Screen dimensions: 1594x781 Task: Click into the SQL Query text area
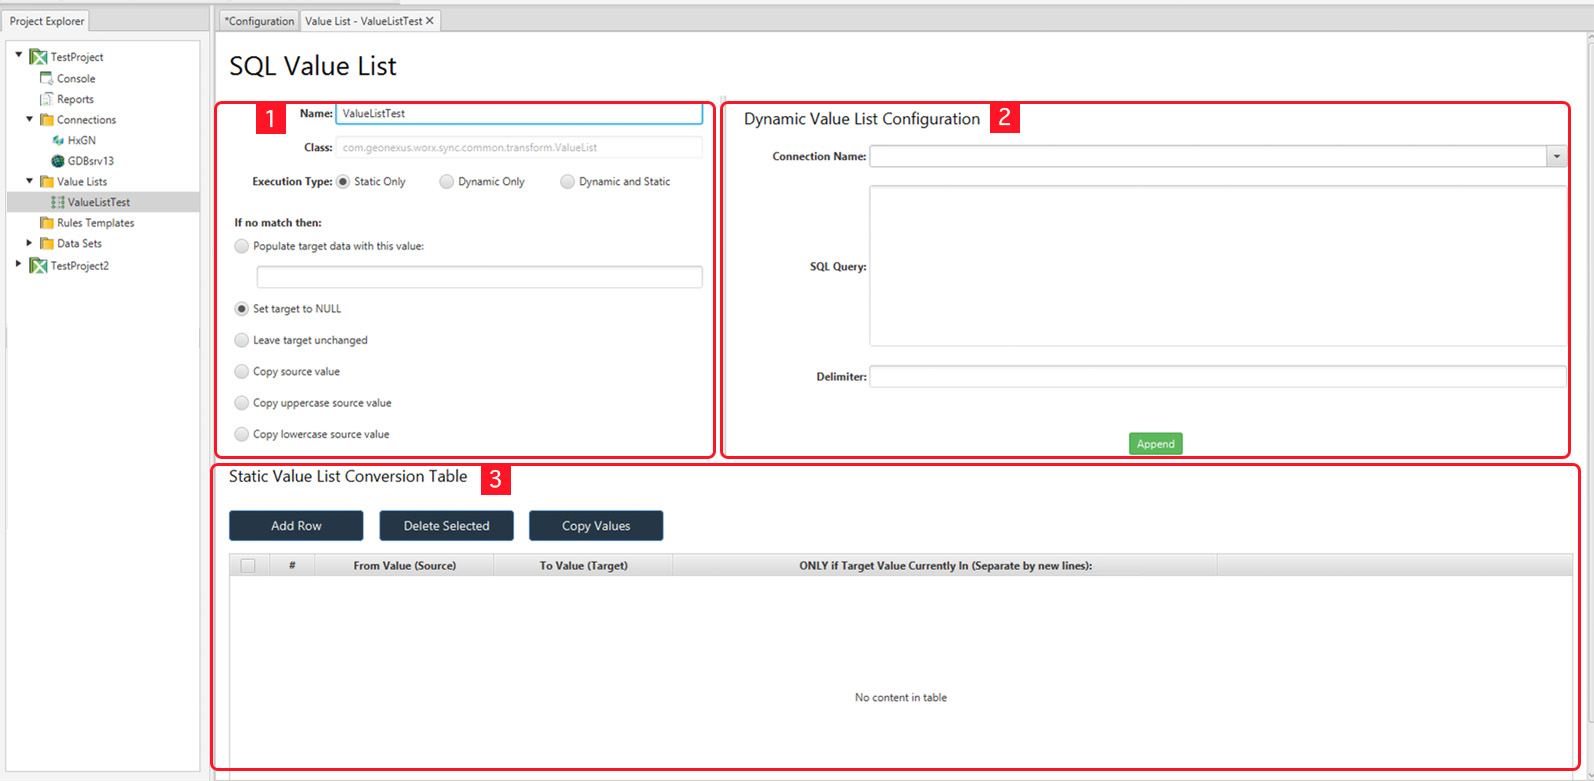(1218, 266)
